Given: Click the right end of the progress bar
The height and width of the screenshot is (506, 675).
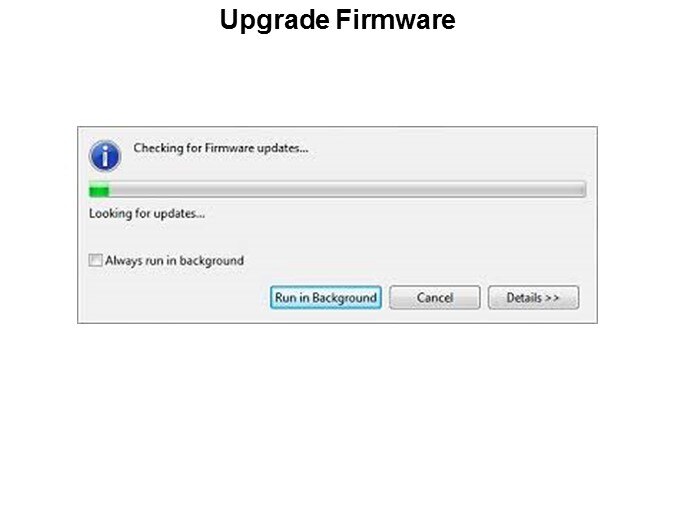Looking at the screenshot, I should click(x=582, y=190).
